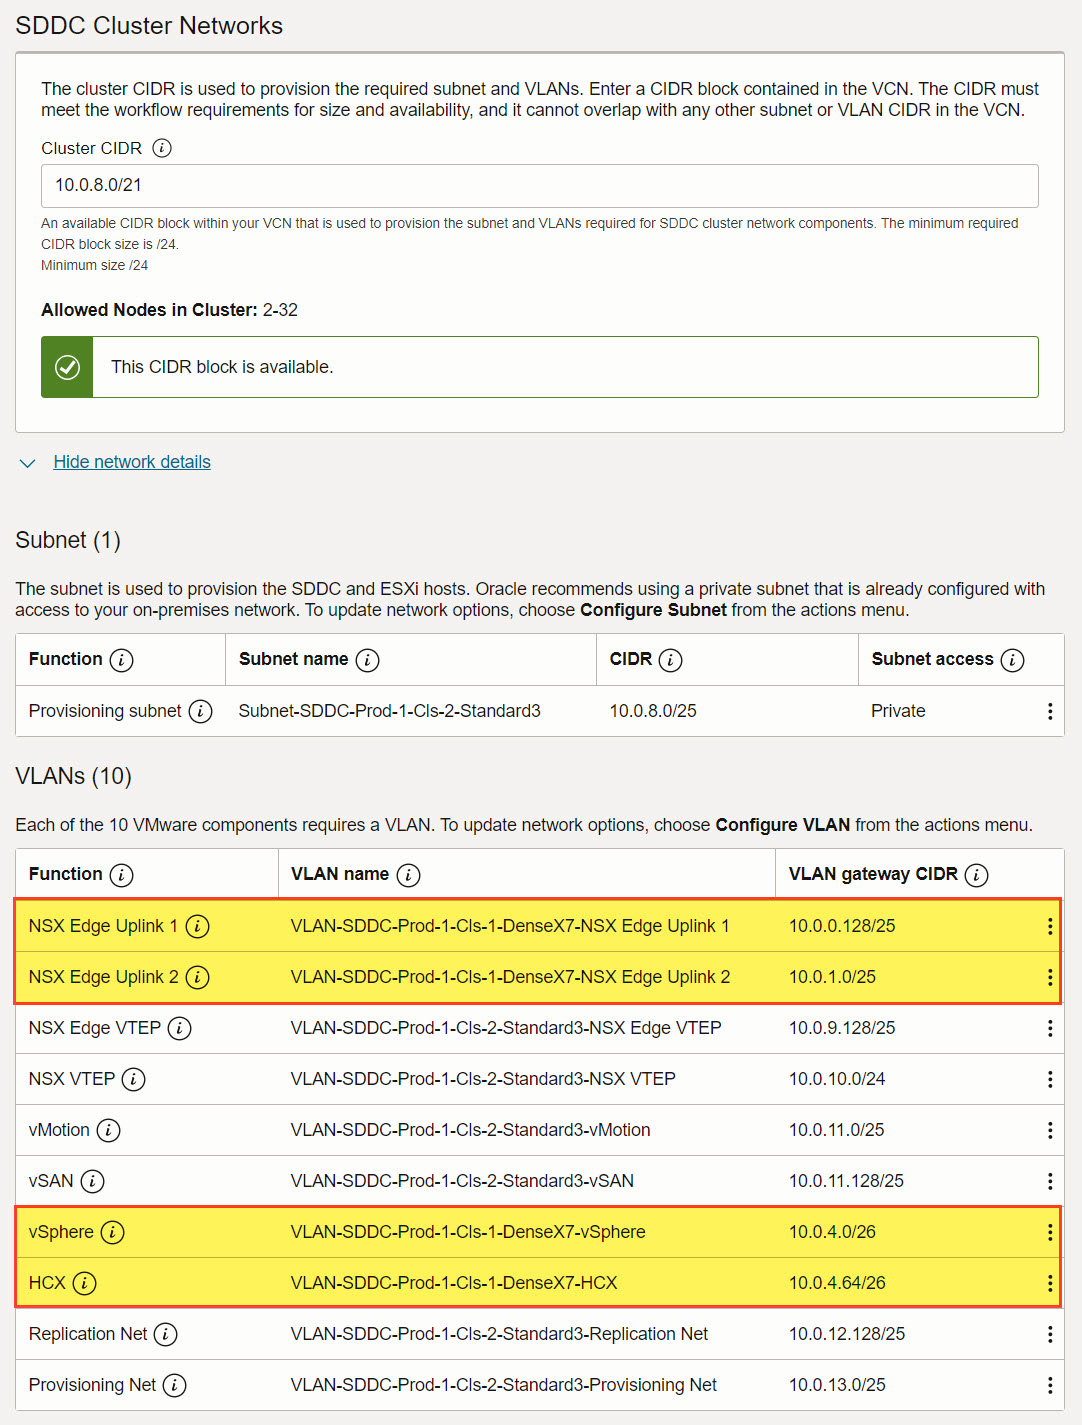The image size is (1082, 1425).
Task: Show info for NSX Edge Uplink 1
Action: click(199, 926)
